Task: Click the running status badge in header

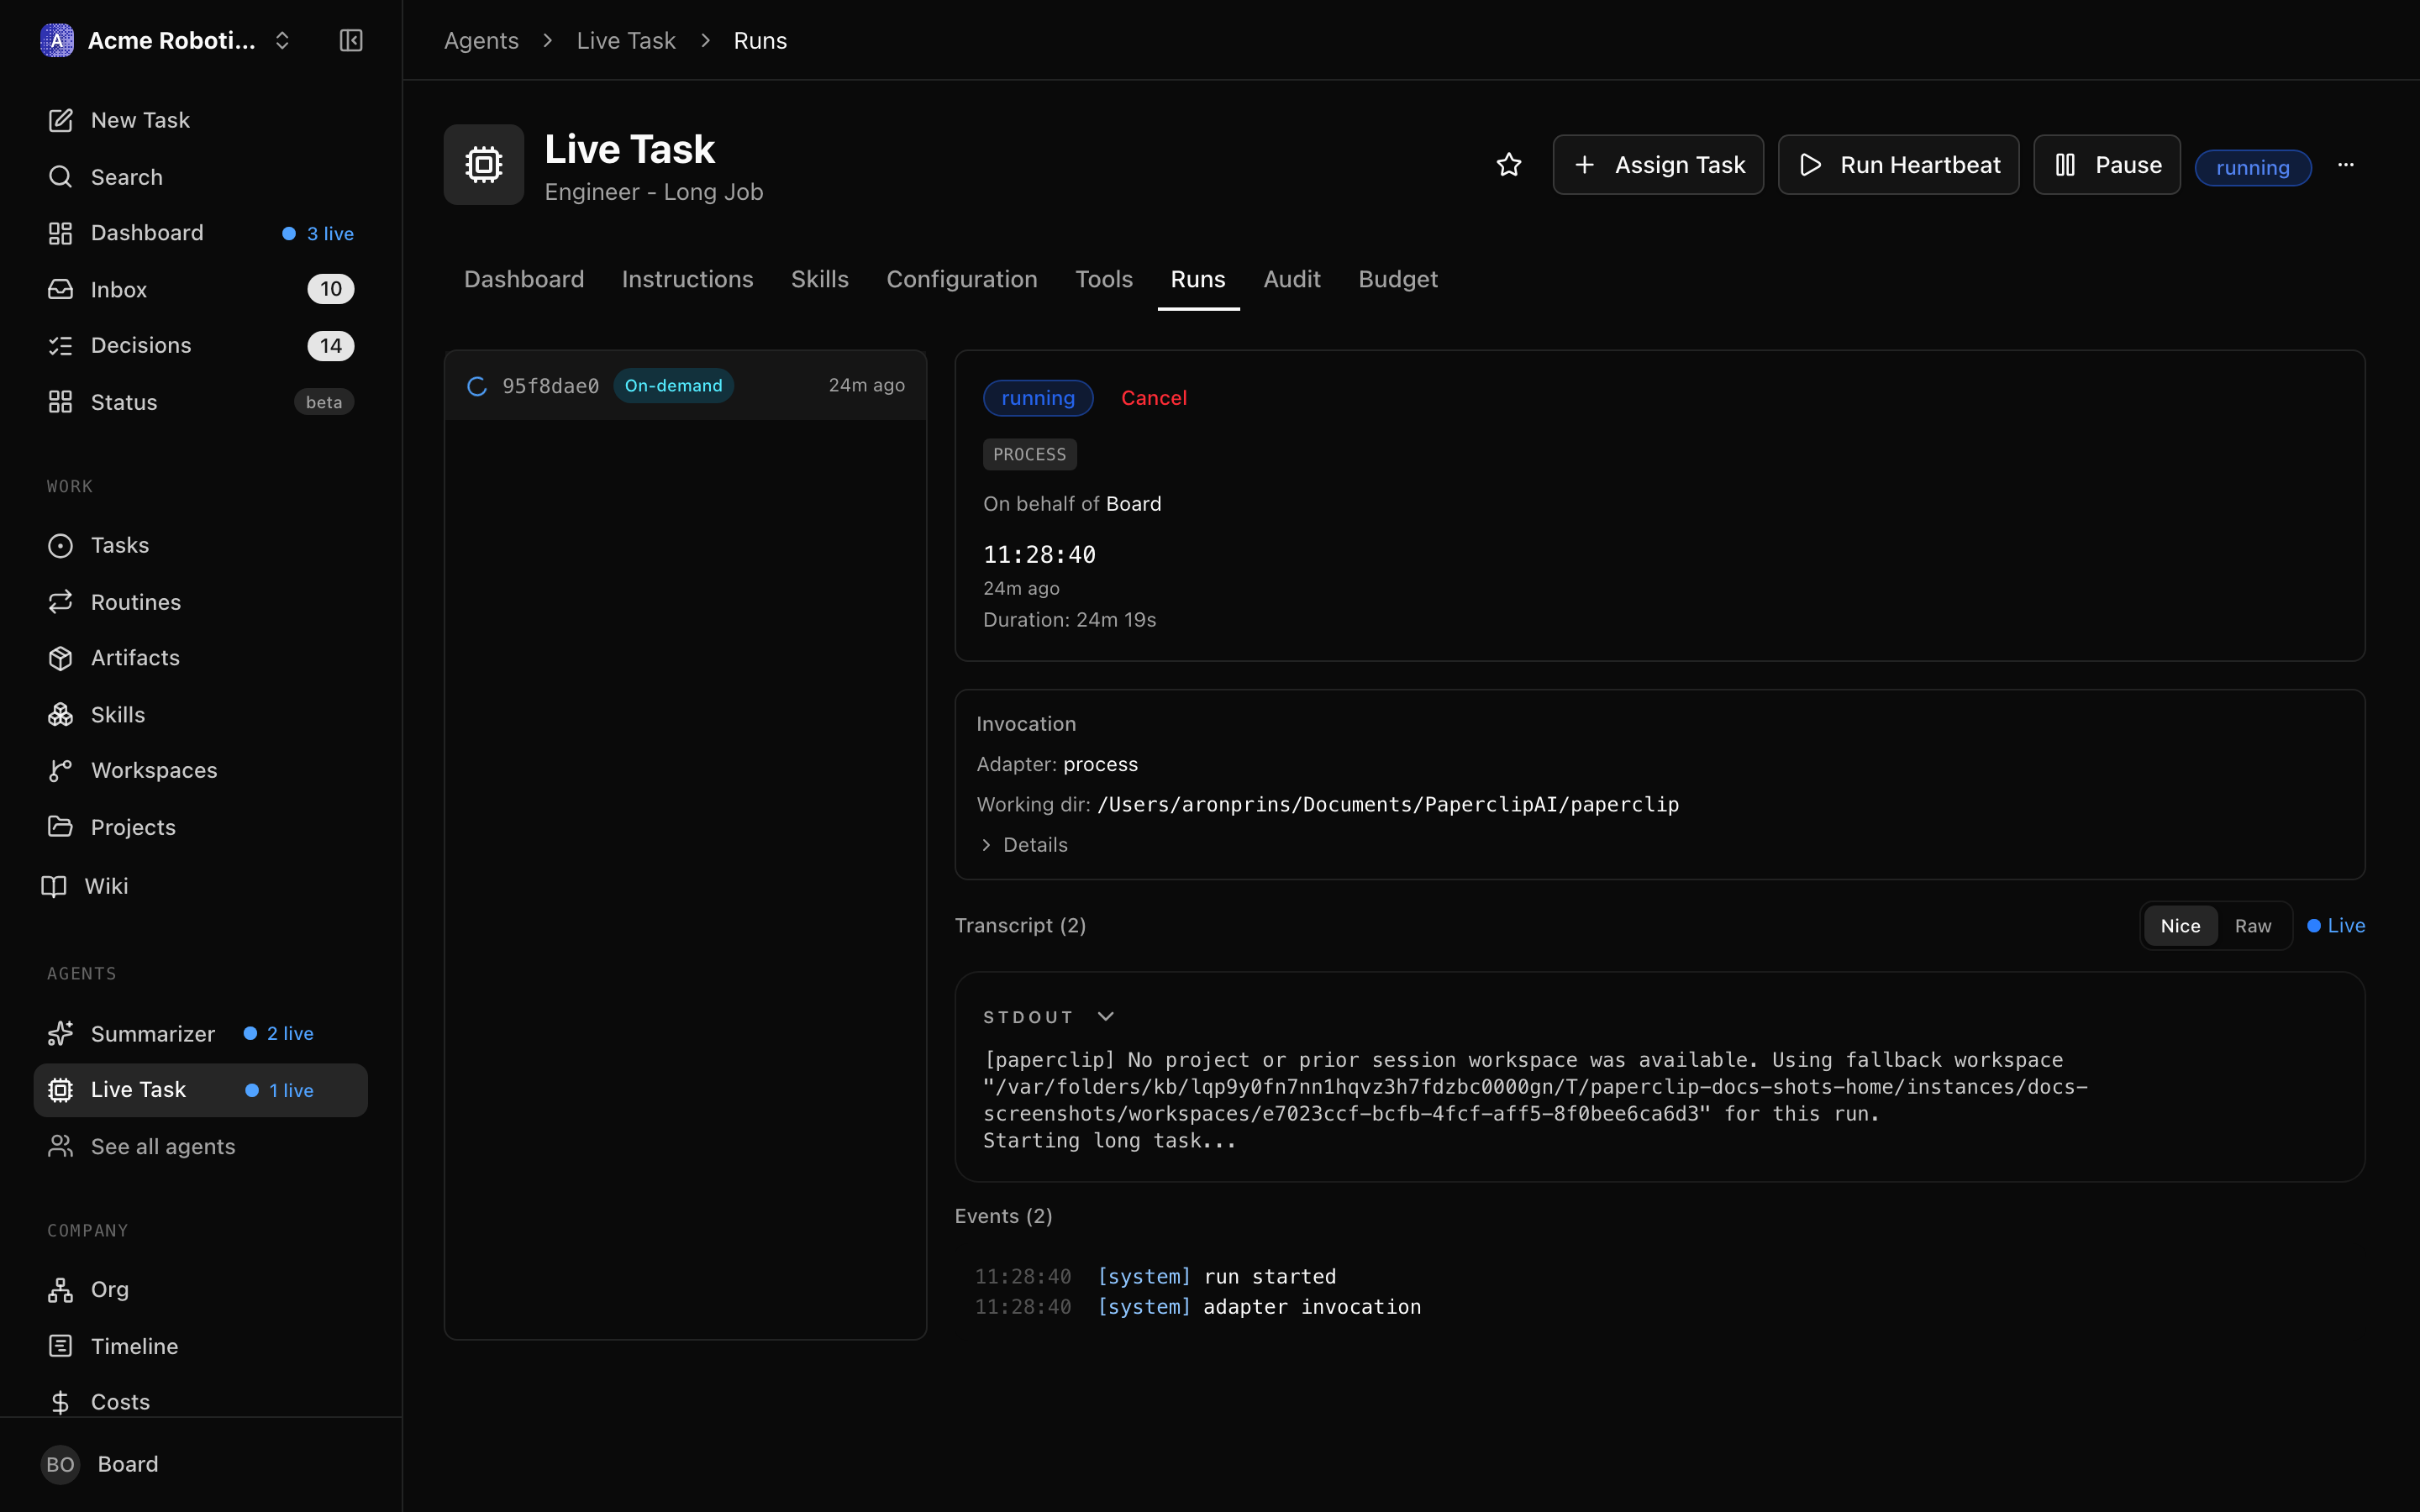Action: tap(2253, 168)
